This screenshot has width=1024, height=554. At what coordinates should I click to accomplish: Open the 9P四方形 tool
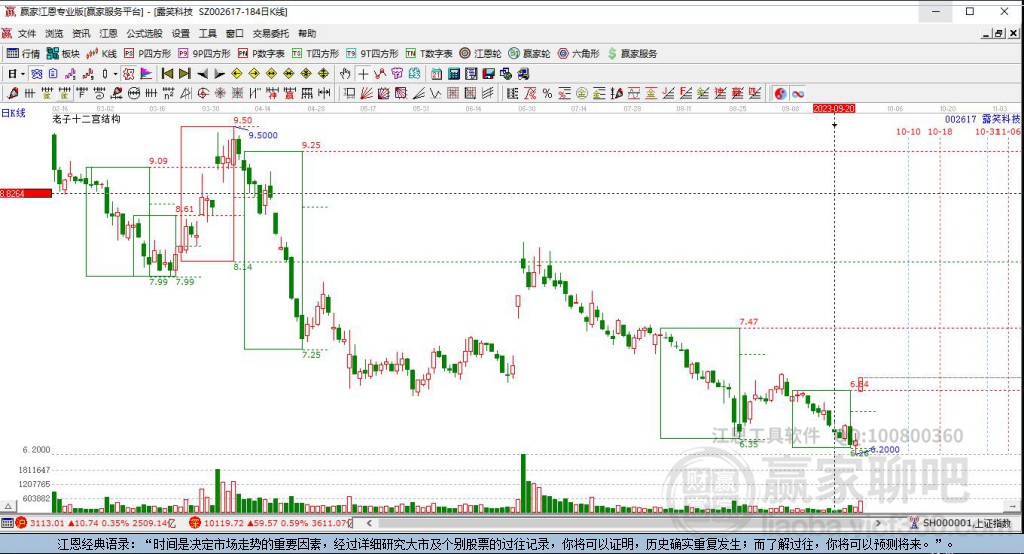tap(204, 54)
